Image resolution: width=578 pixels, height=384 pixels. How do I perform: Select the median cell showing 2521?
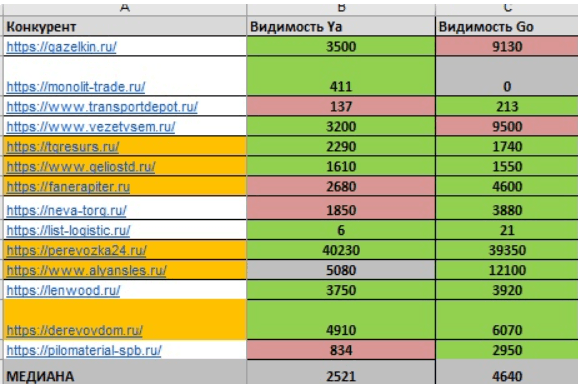click(x=341, y=372)
